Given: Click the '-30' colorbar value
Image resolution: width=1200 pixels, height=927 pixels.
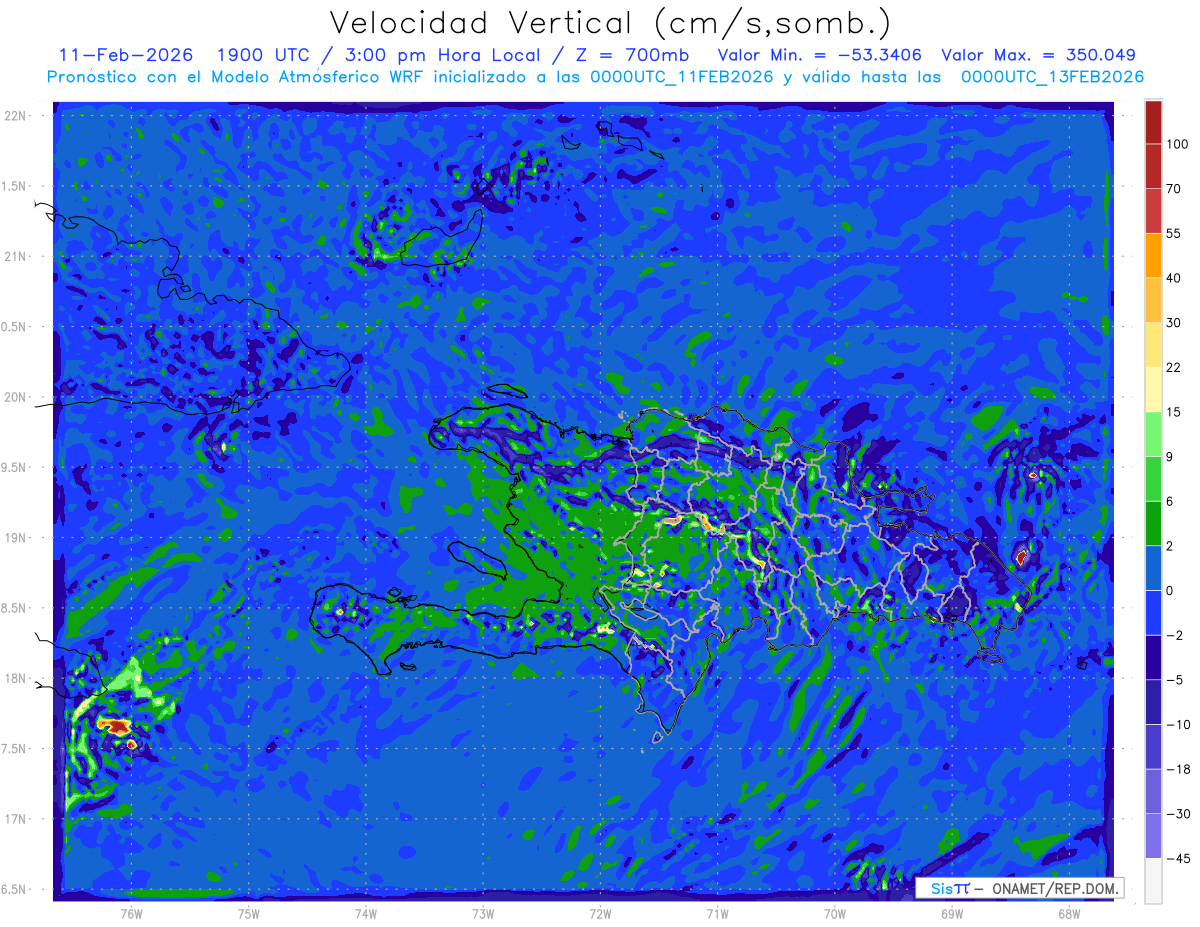Looking at the screenshot, I should [x=1177, y=814].
